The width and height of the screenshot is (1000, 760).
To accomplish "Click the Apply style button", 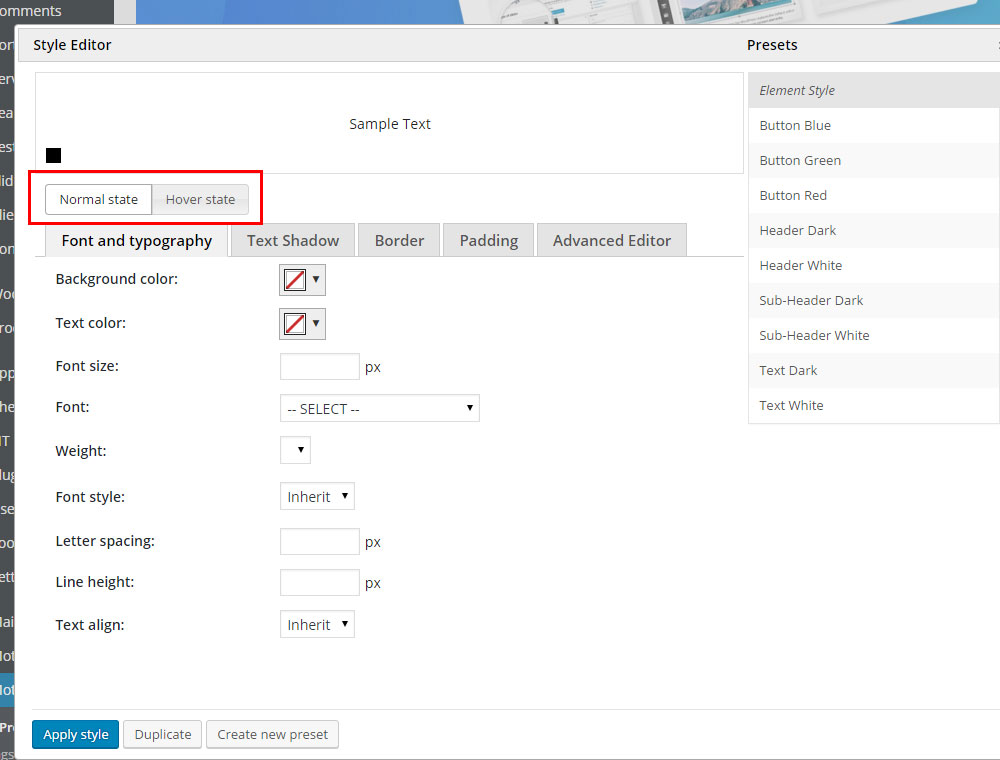I will (75, 734).
